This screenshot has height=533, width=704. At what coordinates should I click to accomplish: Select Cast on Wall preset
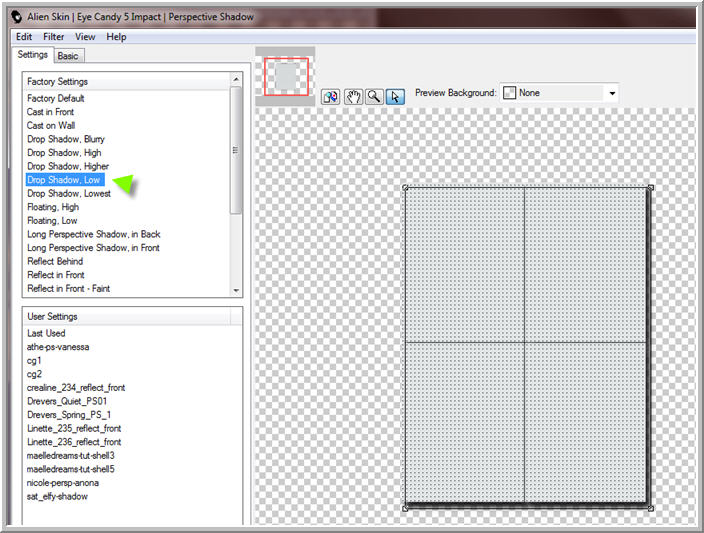pyautogui.click(x=51, y=125)
